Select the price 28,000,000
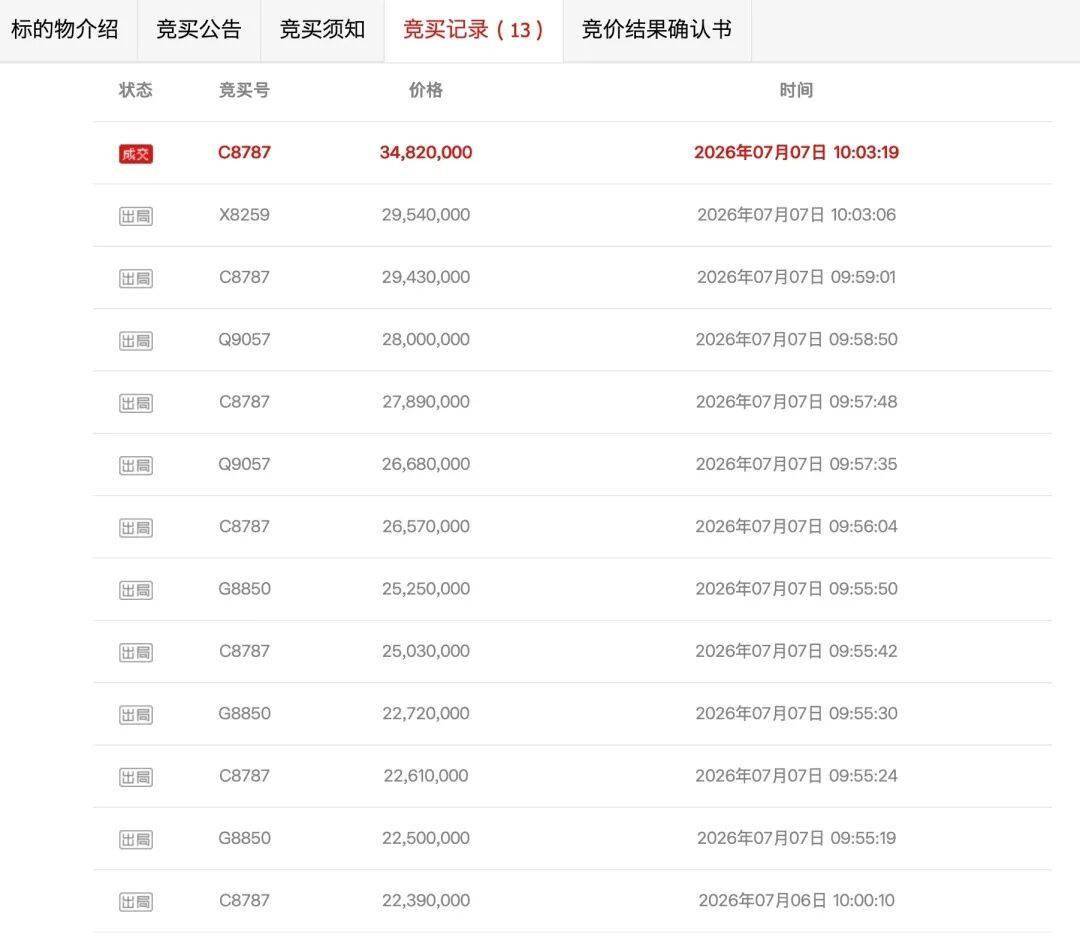1080x947 pixels. pos(426,340)
